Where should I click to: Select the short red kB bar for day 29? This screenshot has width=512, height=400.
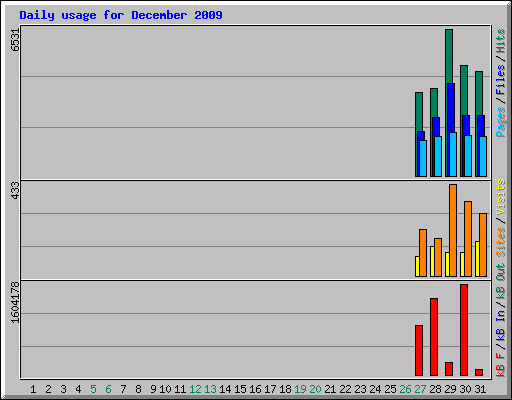point(449,369)
